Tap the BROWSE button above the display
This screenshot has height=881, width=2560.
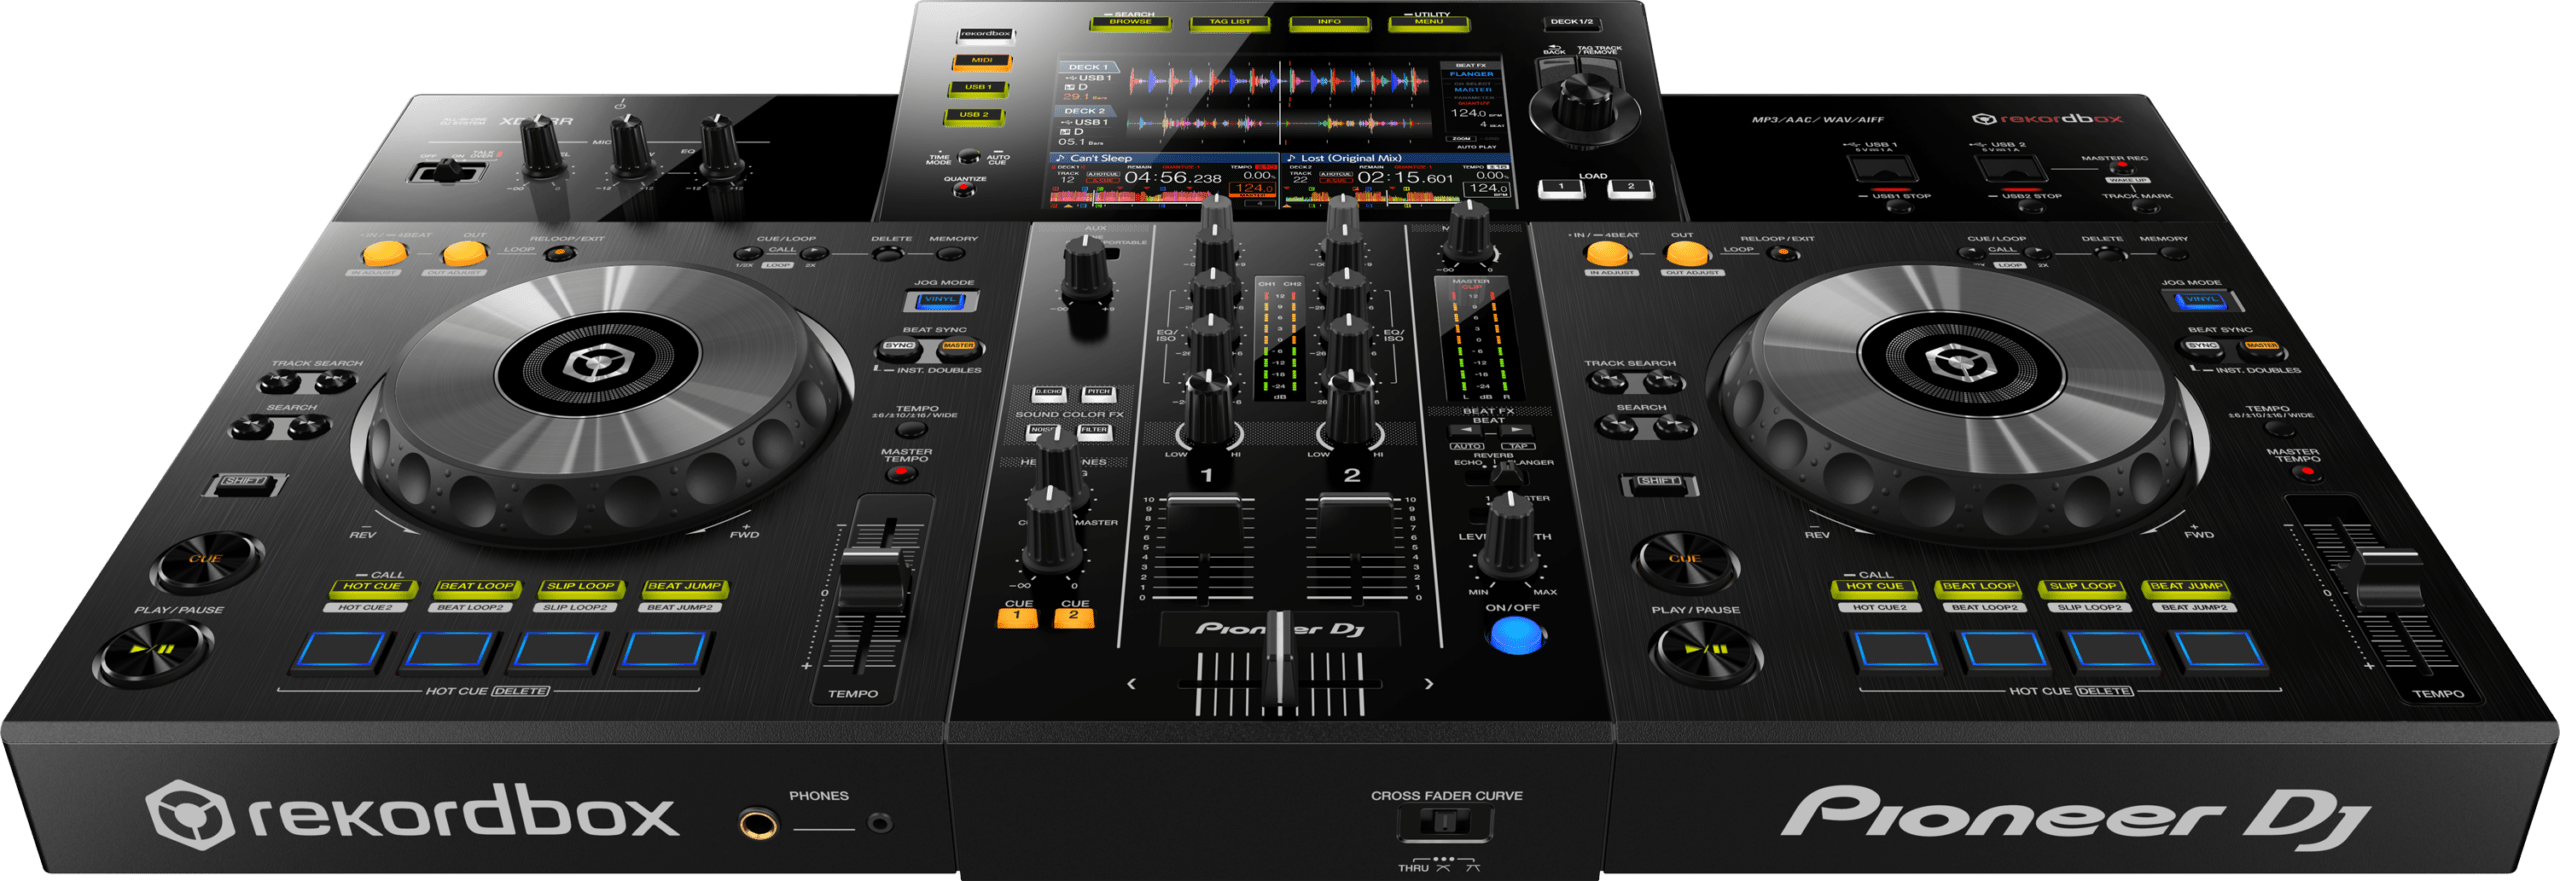click(1130, 22)
